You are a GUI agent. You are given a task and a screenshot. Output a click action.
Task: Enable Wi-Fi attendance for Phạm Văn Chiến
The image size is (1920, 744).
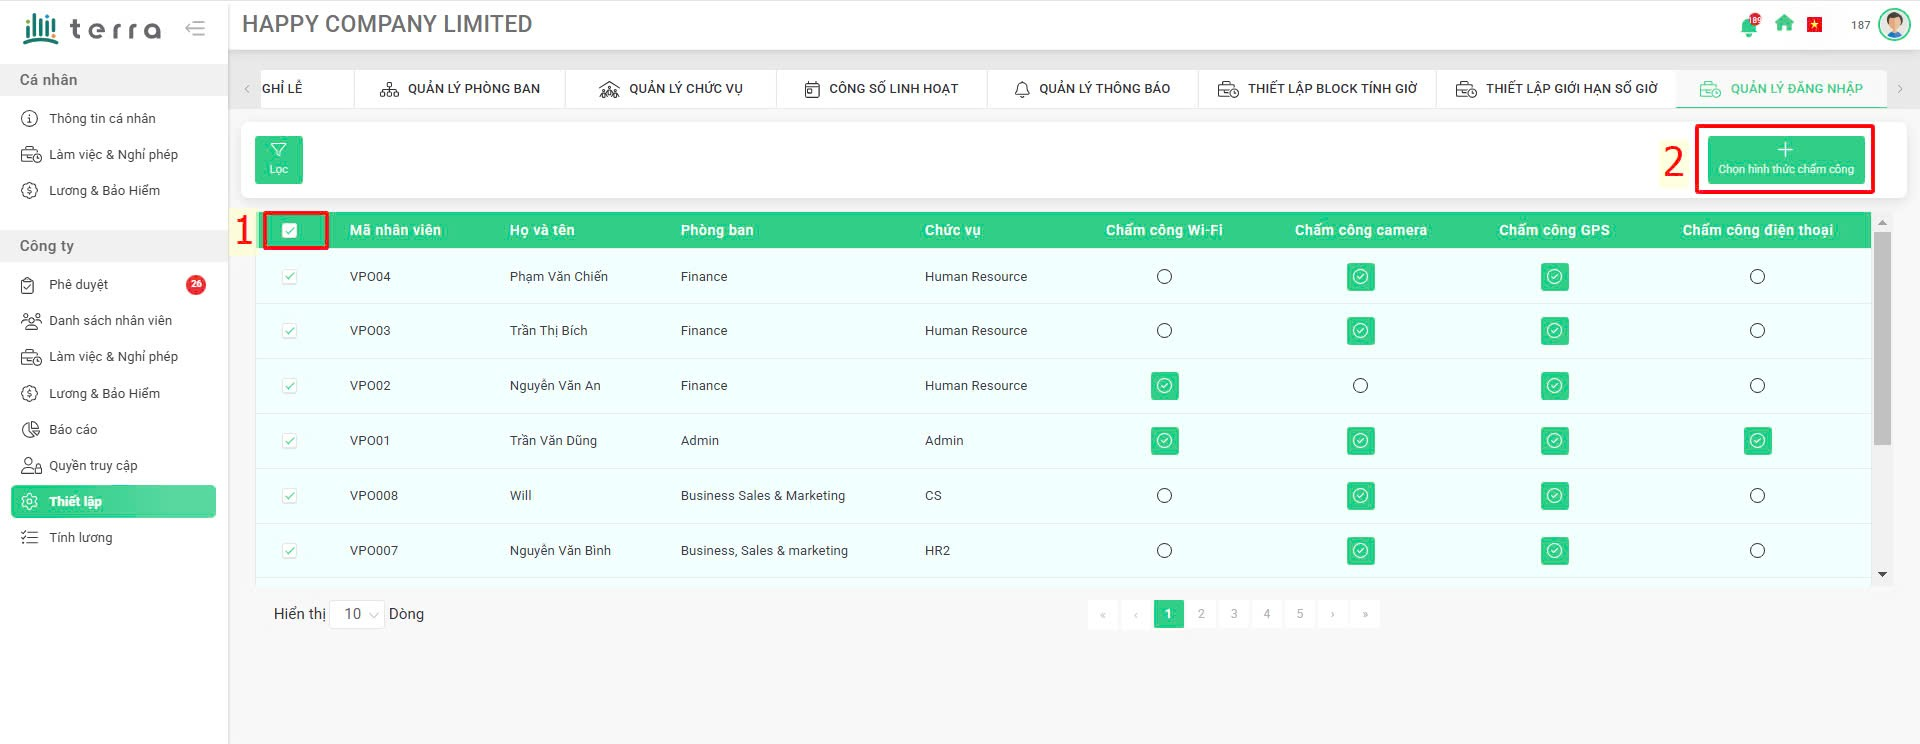coord(1164,277)
